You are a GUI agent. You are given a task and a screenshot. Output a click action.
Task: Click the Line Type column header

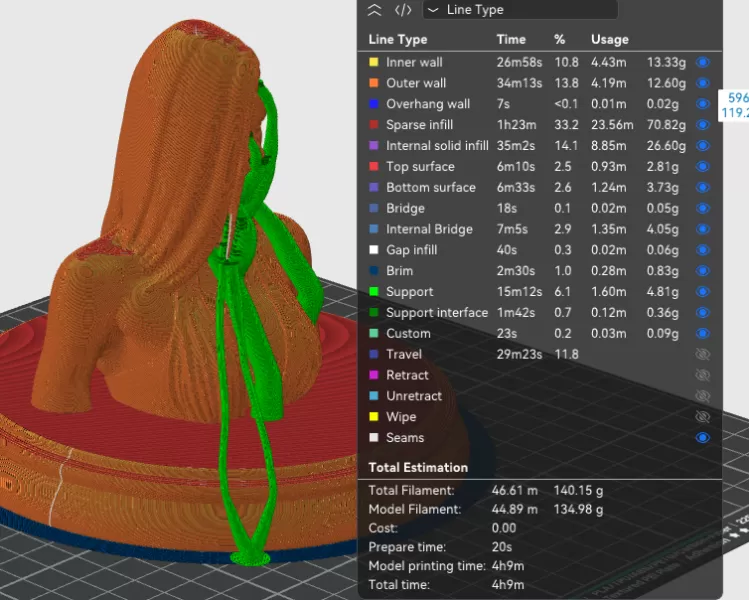[398, 39]
